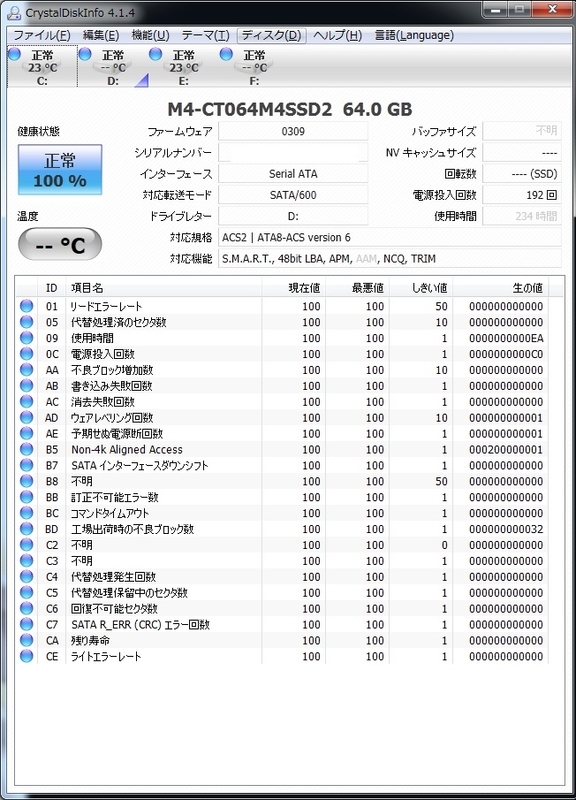Viewport: 576px width, 800px height.
Task: Click status orb for ライトエラーレート row
Action: (x=27, y=656)
